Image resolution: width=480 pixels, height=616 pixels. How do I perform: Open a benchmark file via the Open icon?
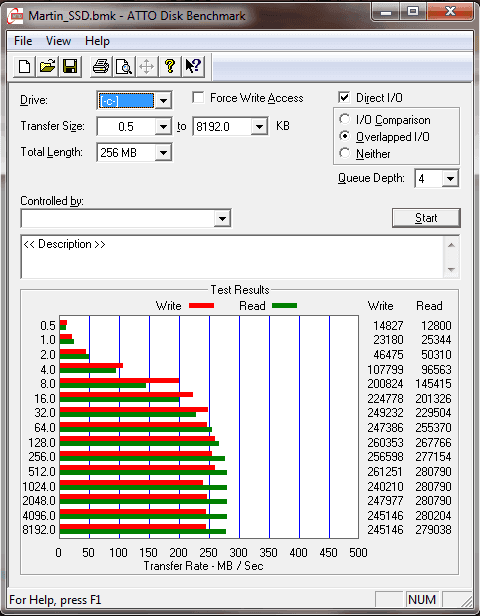[48, 66]
